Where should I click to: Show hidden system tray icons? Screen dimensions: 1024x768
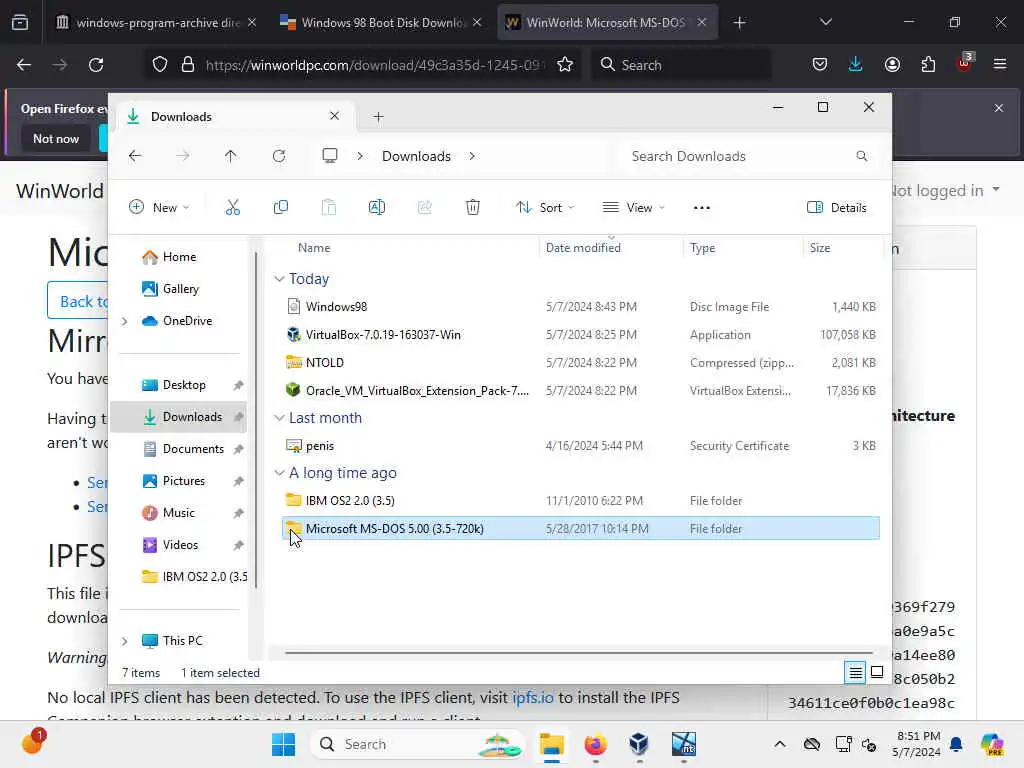click(780, 744)
